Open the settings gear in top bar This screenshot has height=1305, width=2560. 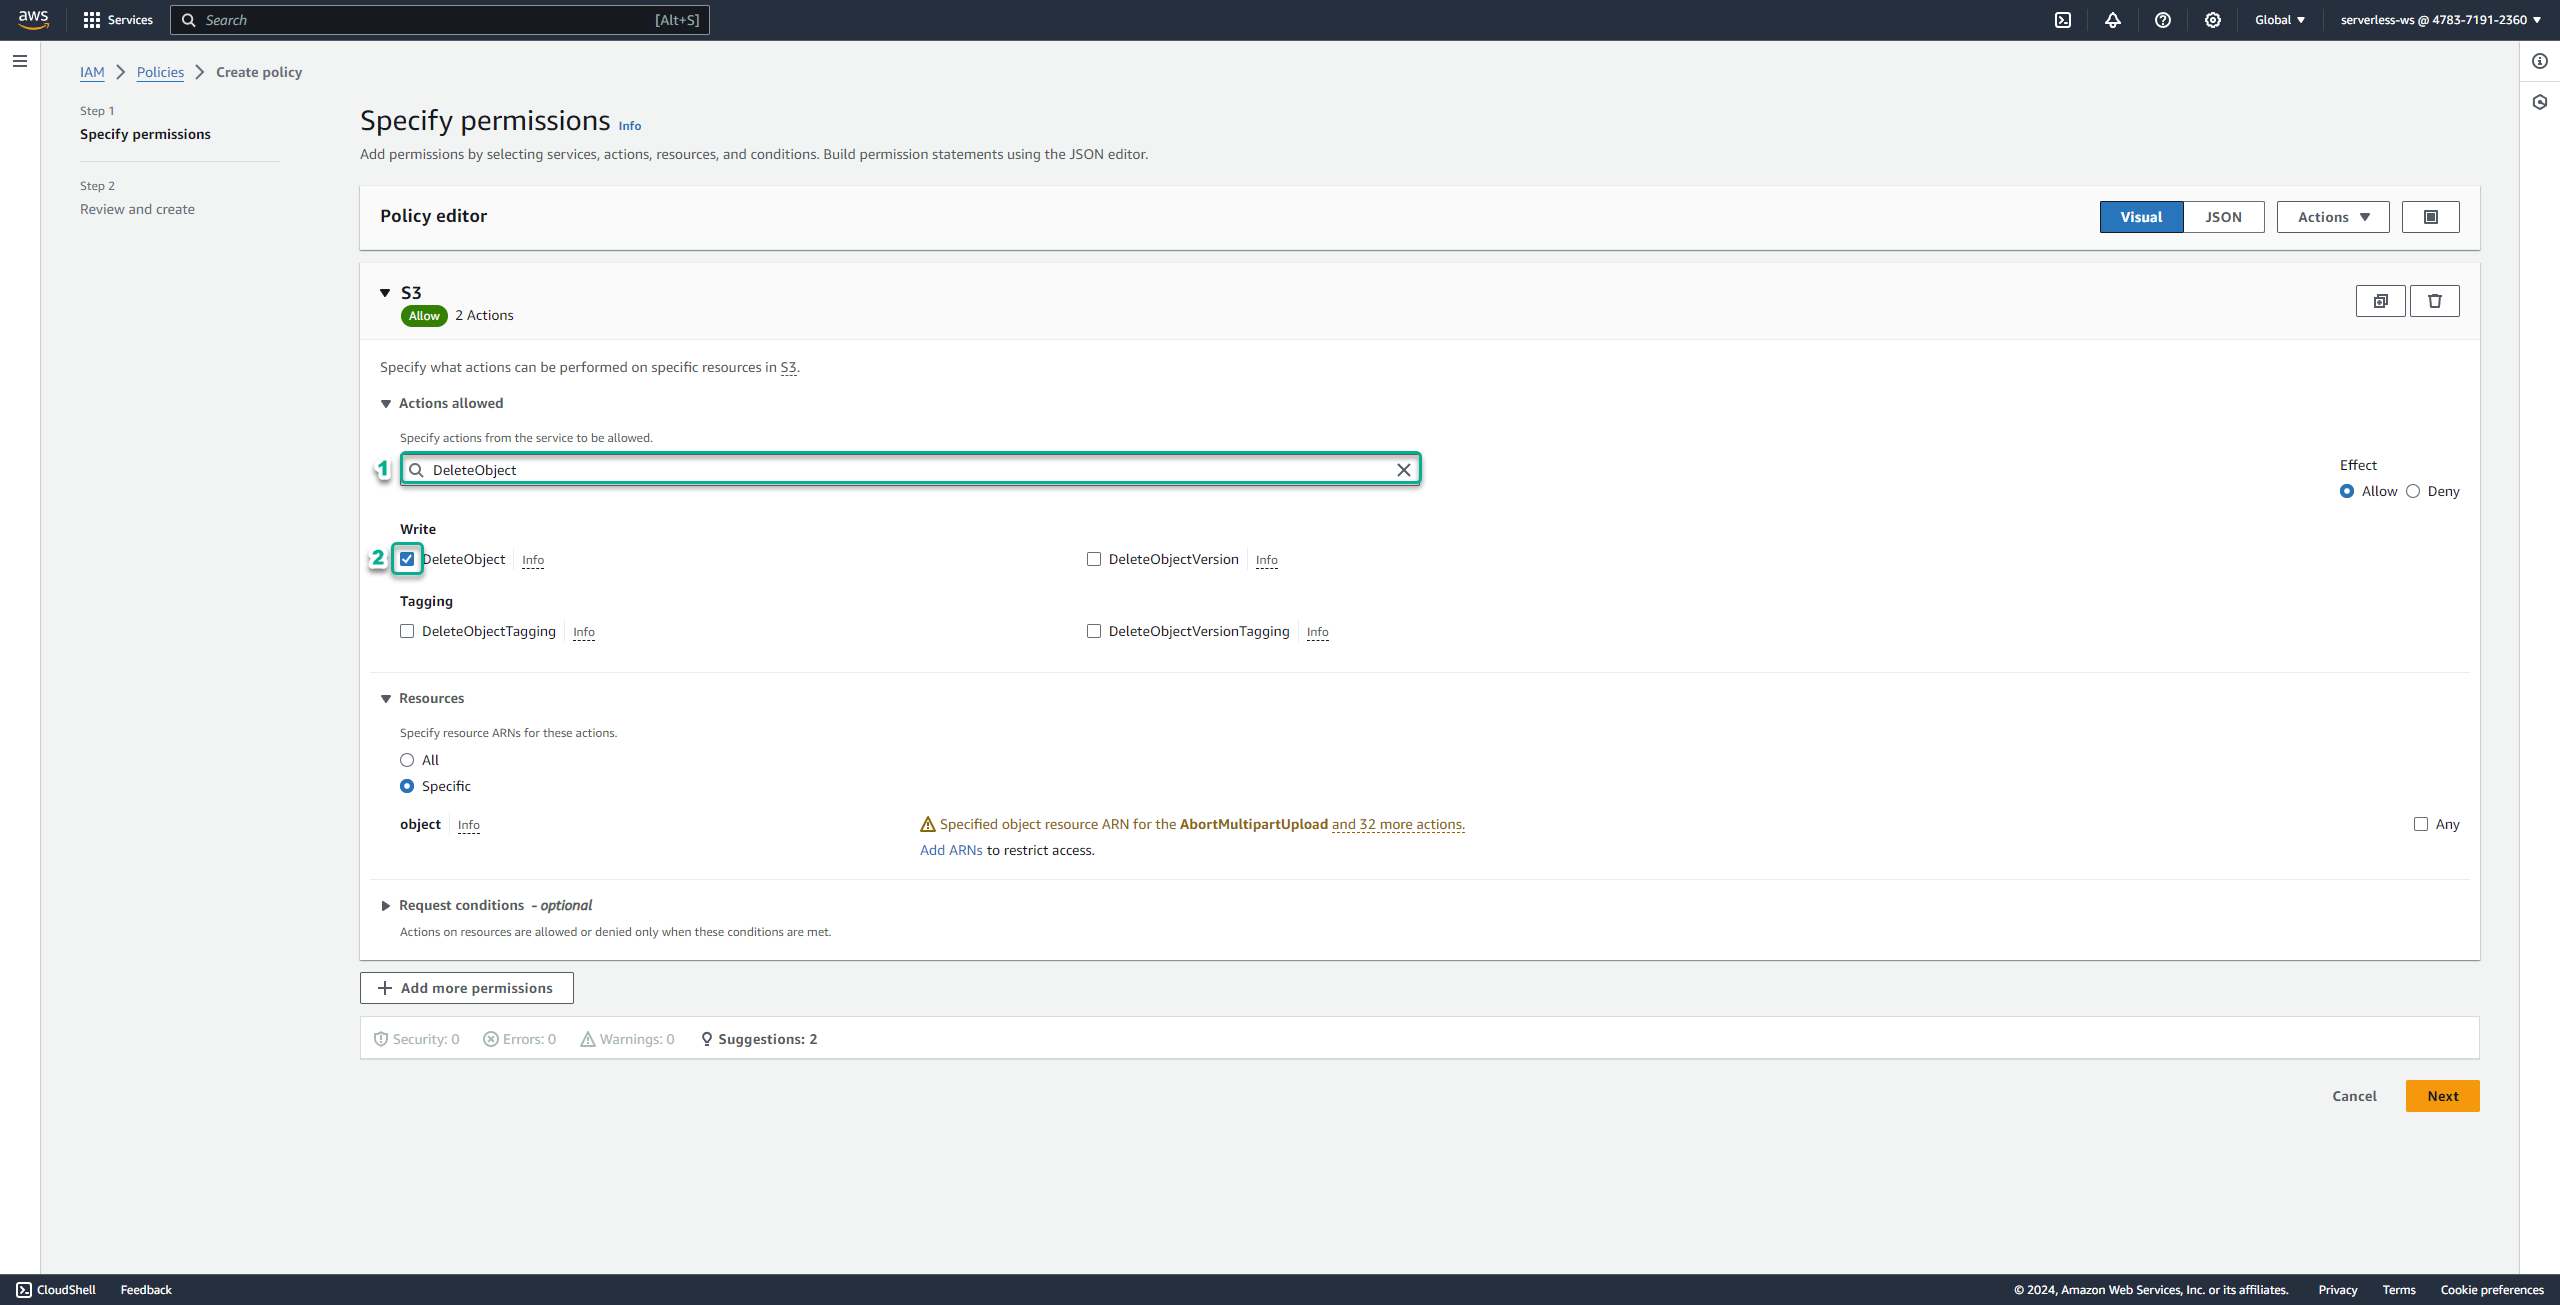click(x=2213, y=20)
